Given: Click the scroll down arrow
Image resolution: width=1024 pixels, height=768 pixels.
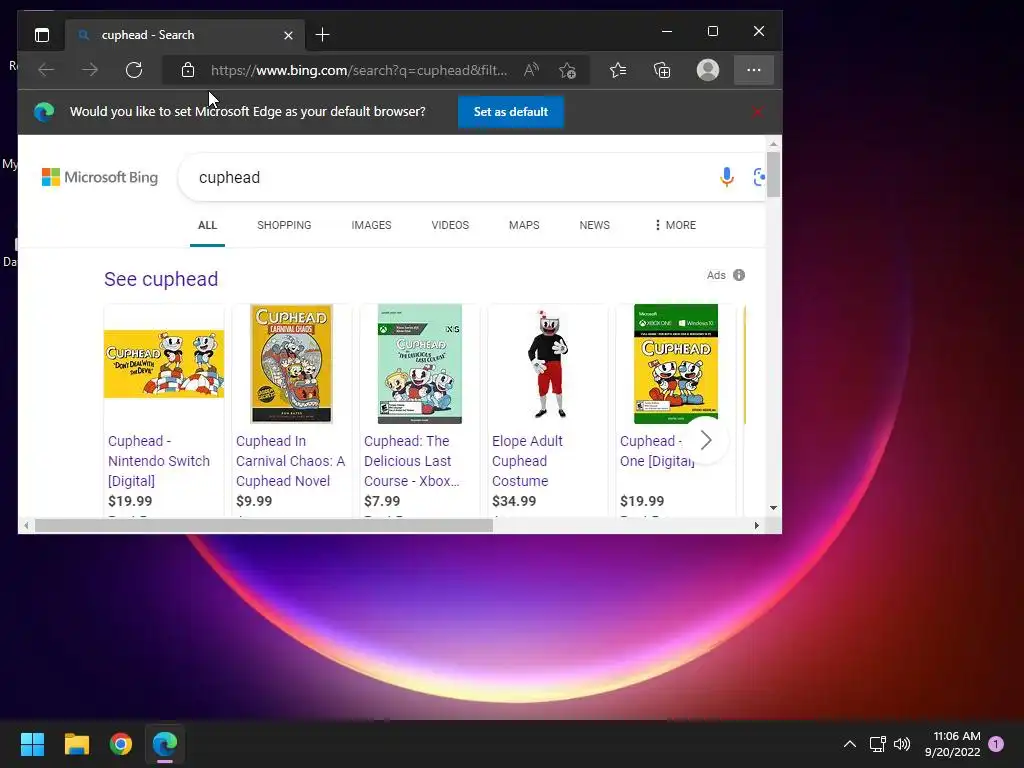Looking at the screenshot, I should (x=773, y=507).
